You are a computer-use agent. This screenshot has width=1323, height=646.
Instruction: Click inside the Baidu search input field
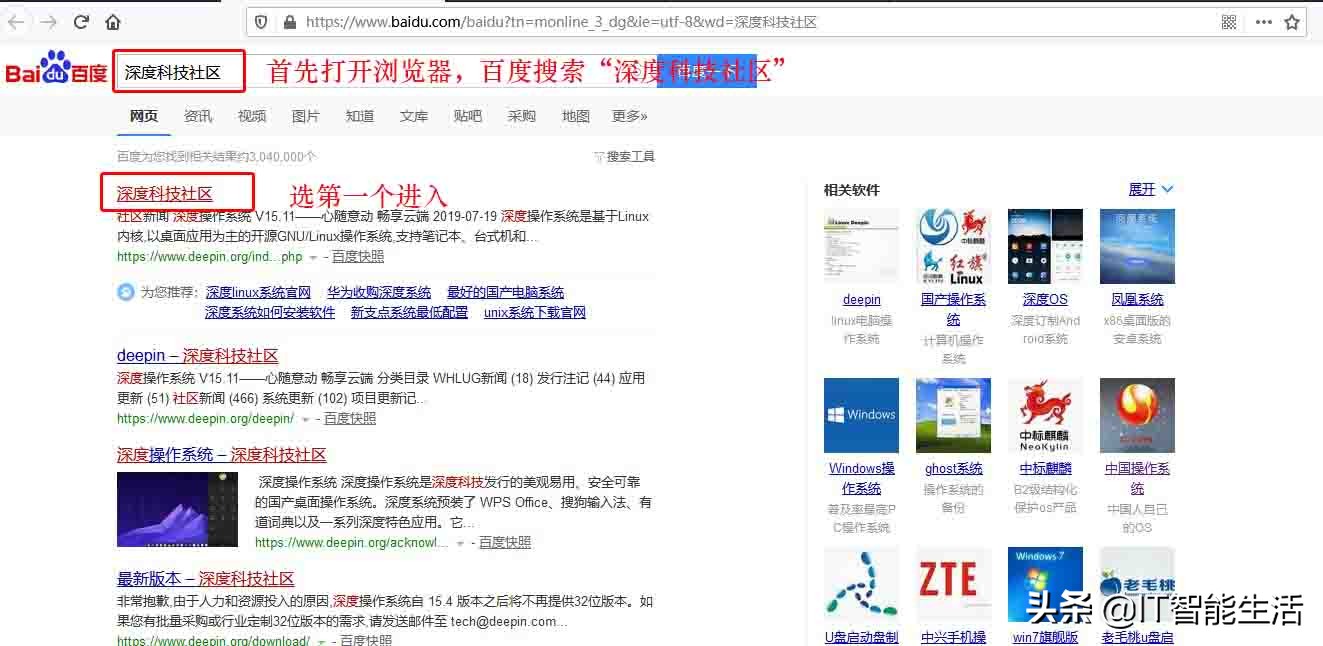tap(180, 71)
